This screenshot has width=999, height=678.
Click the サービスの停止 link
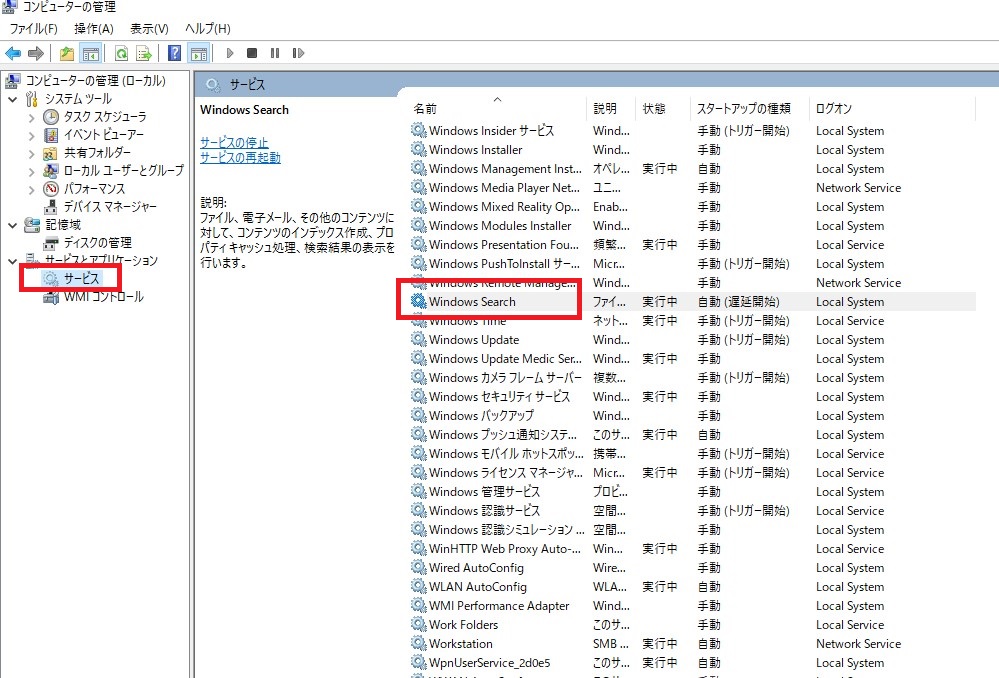pyautogui.click(x=234, y=142)
